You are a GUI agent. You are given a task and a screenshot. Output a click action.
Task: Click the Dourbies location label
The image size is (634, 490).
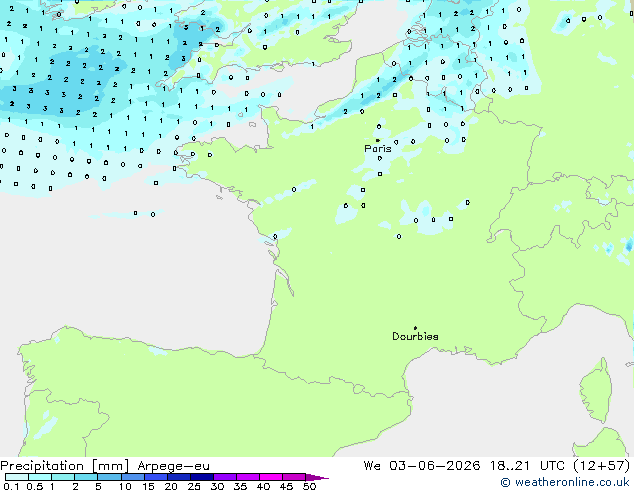coord(415,336)
